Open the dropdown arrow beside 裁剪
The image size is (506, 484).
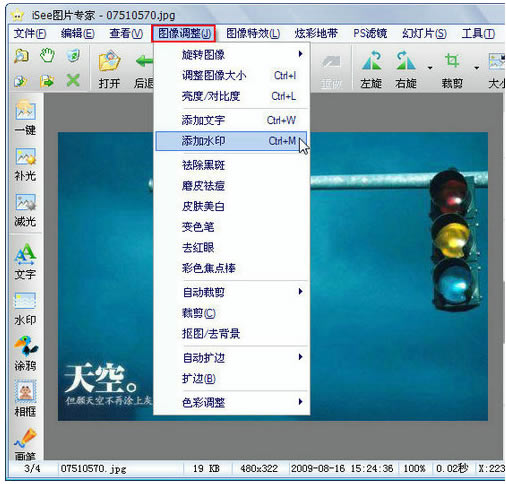[x=477, y=68]
